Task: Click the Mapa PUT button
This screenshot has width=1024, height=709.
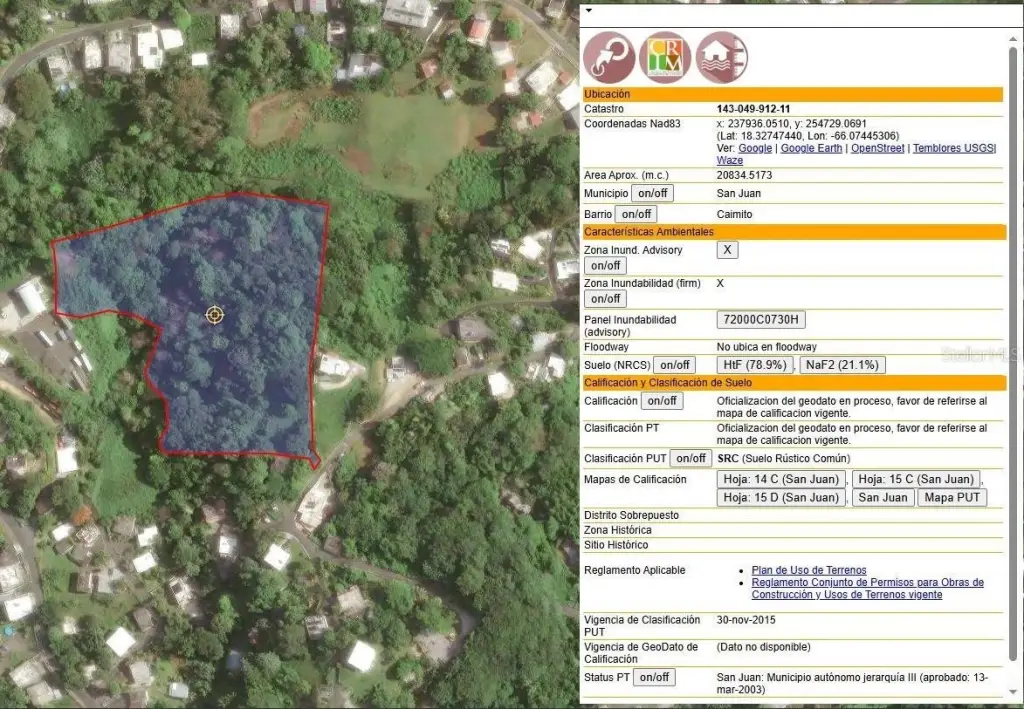Action: (953, 497)
